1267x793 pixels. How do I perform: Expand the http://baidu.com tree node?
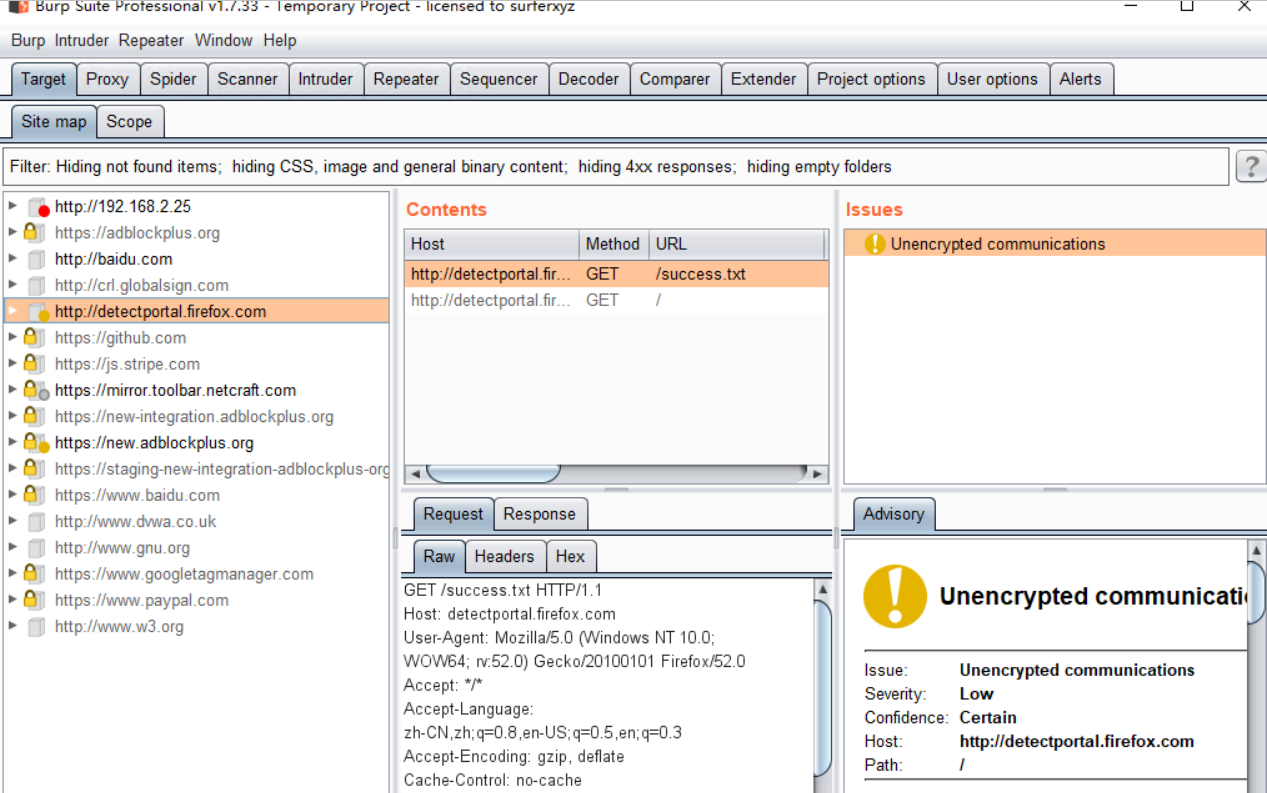tap(13, 259)
